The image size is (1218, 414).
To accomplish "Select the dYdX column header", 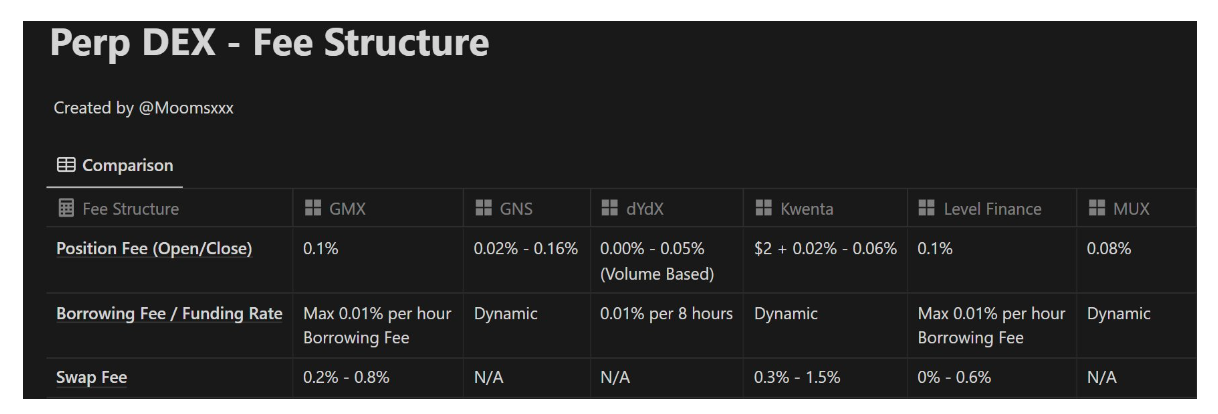I will pyautogui.click(x=668, y=209).
